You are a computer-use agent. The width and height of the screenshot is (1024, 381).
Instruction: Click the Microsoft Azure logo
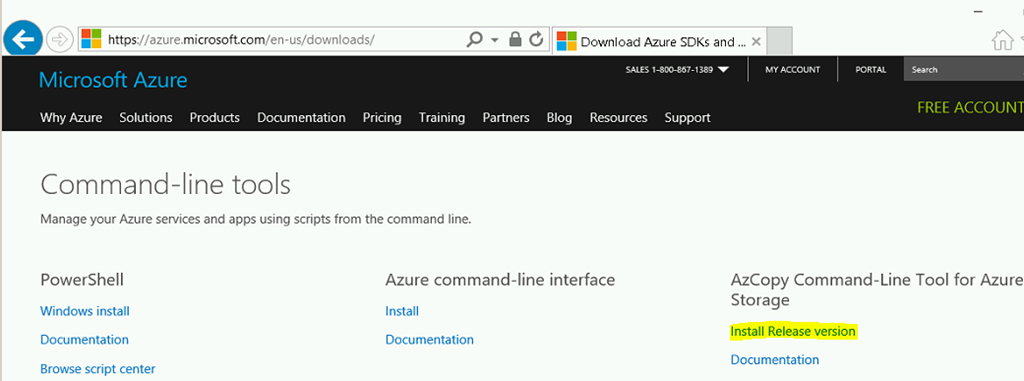pyautogui.click(x=113, y=80)
